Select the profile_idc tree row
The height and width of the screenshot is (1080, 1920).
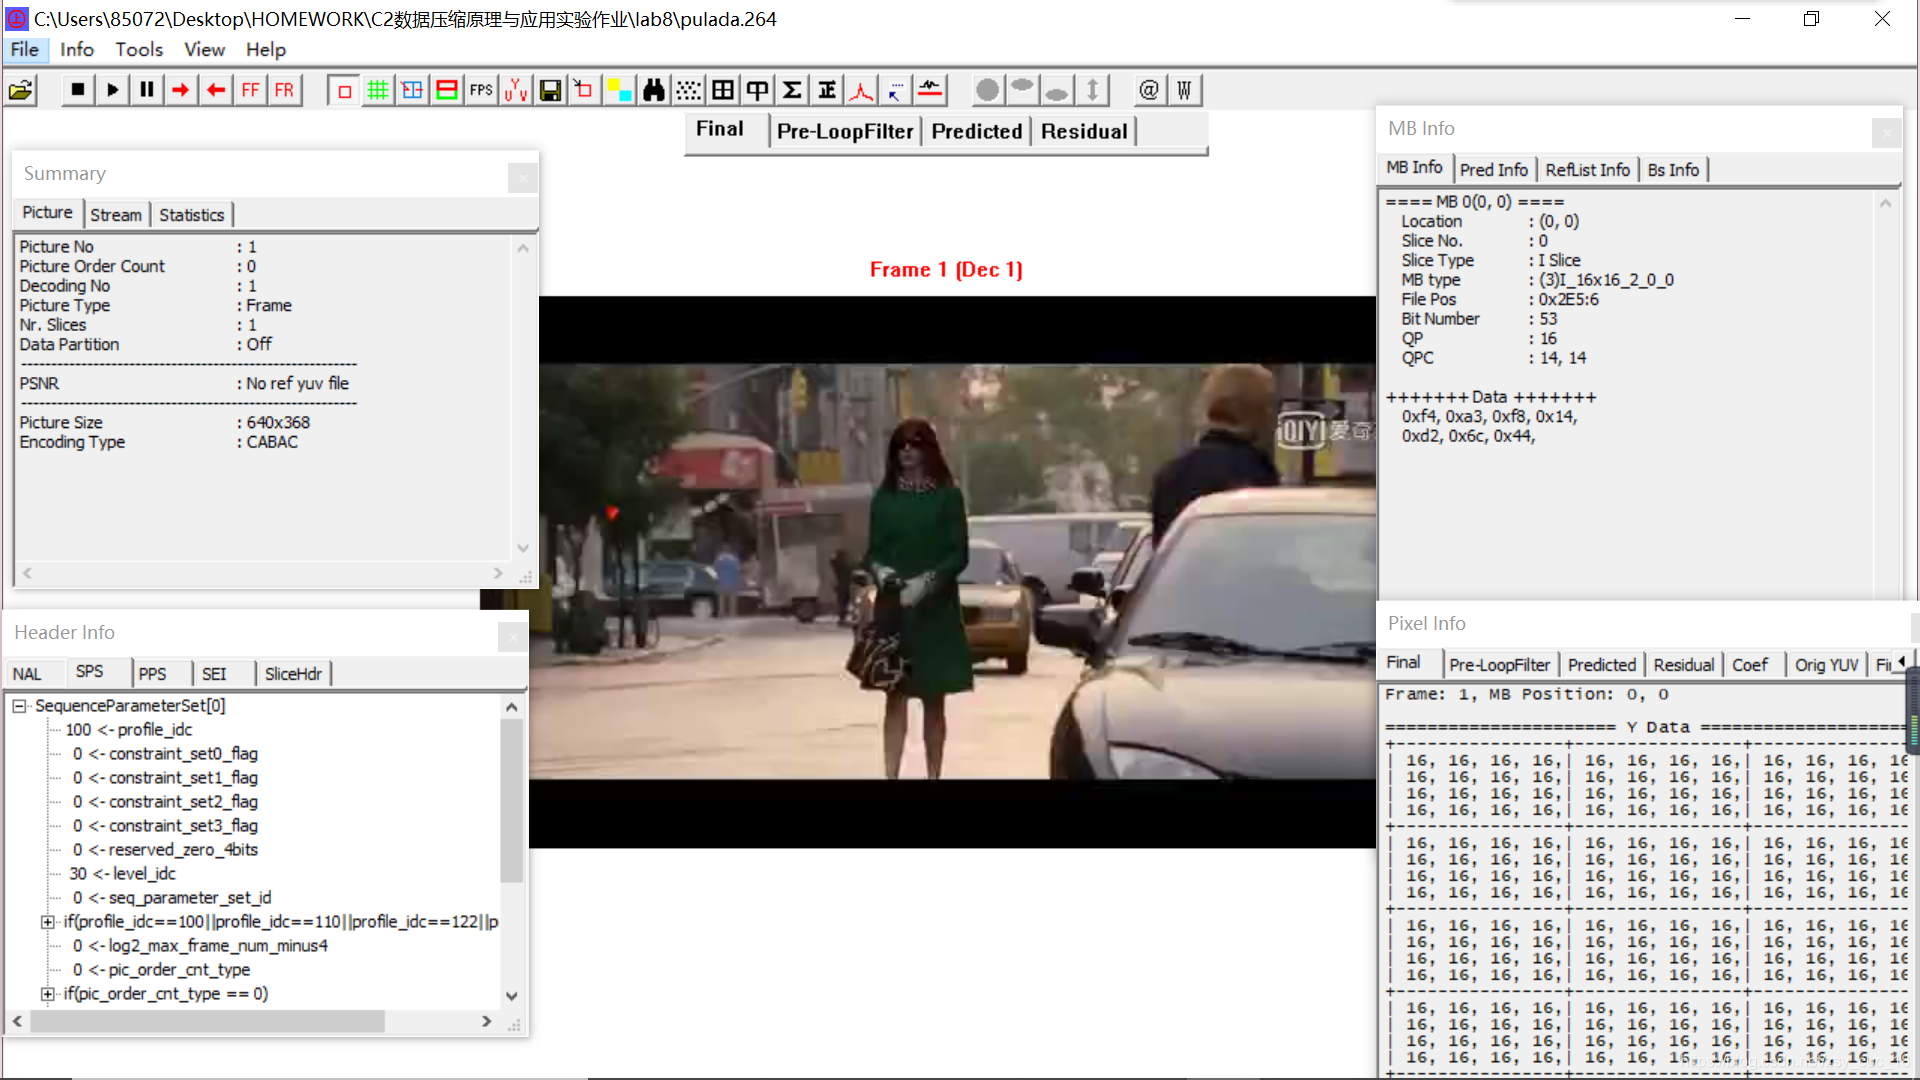tap(128, 730)
